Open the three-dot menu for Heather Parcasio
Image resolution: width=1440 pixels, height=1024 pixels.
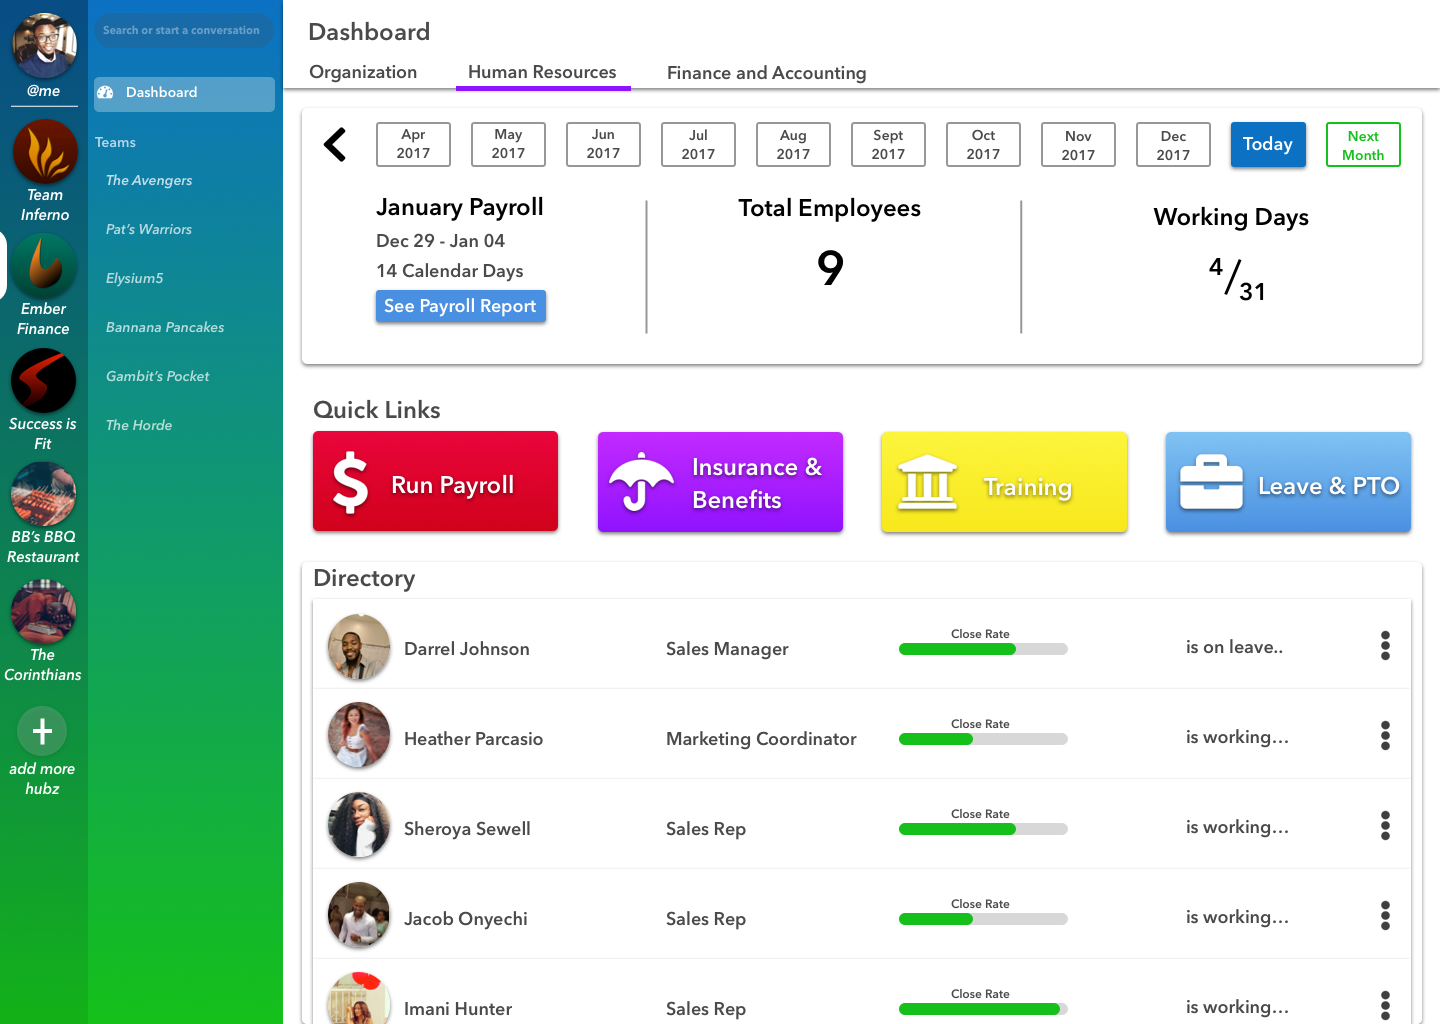tap(1385, 736)
